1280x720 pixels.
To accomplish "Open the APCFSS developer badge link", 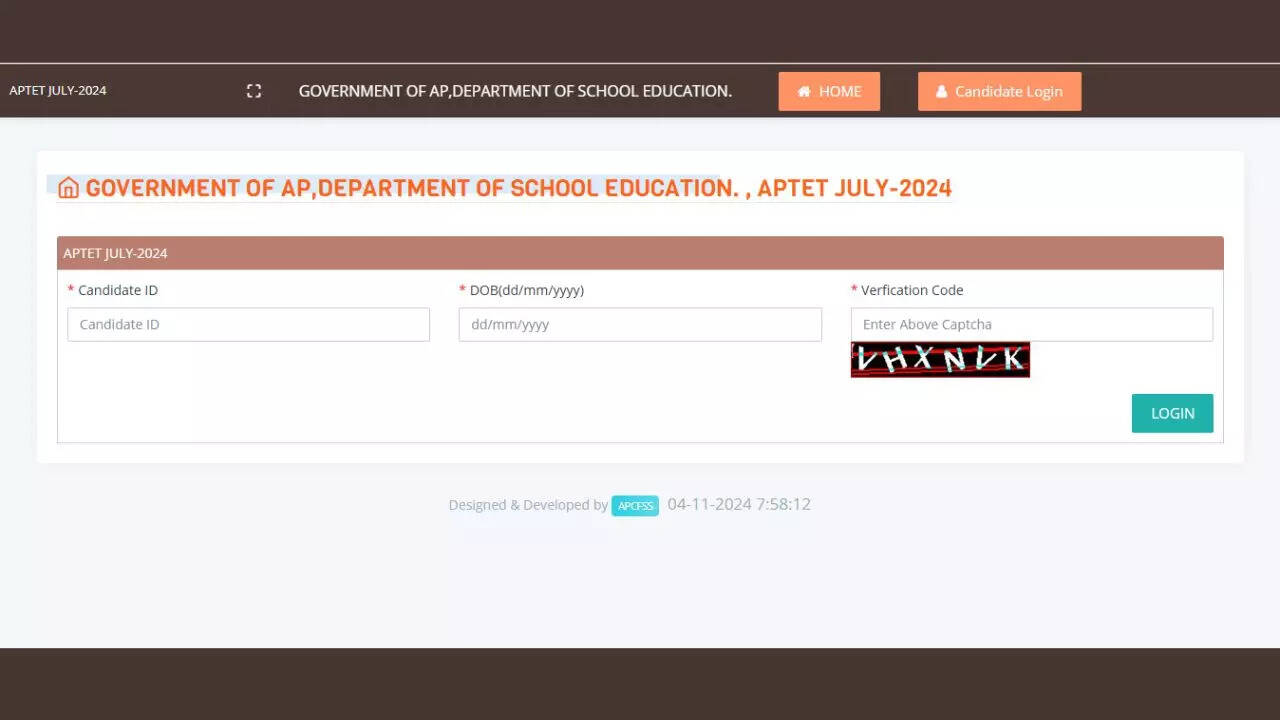I will (635, 506).
